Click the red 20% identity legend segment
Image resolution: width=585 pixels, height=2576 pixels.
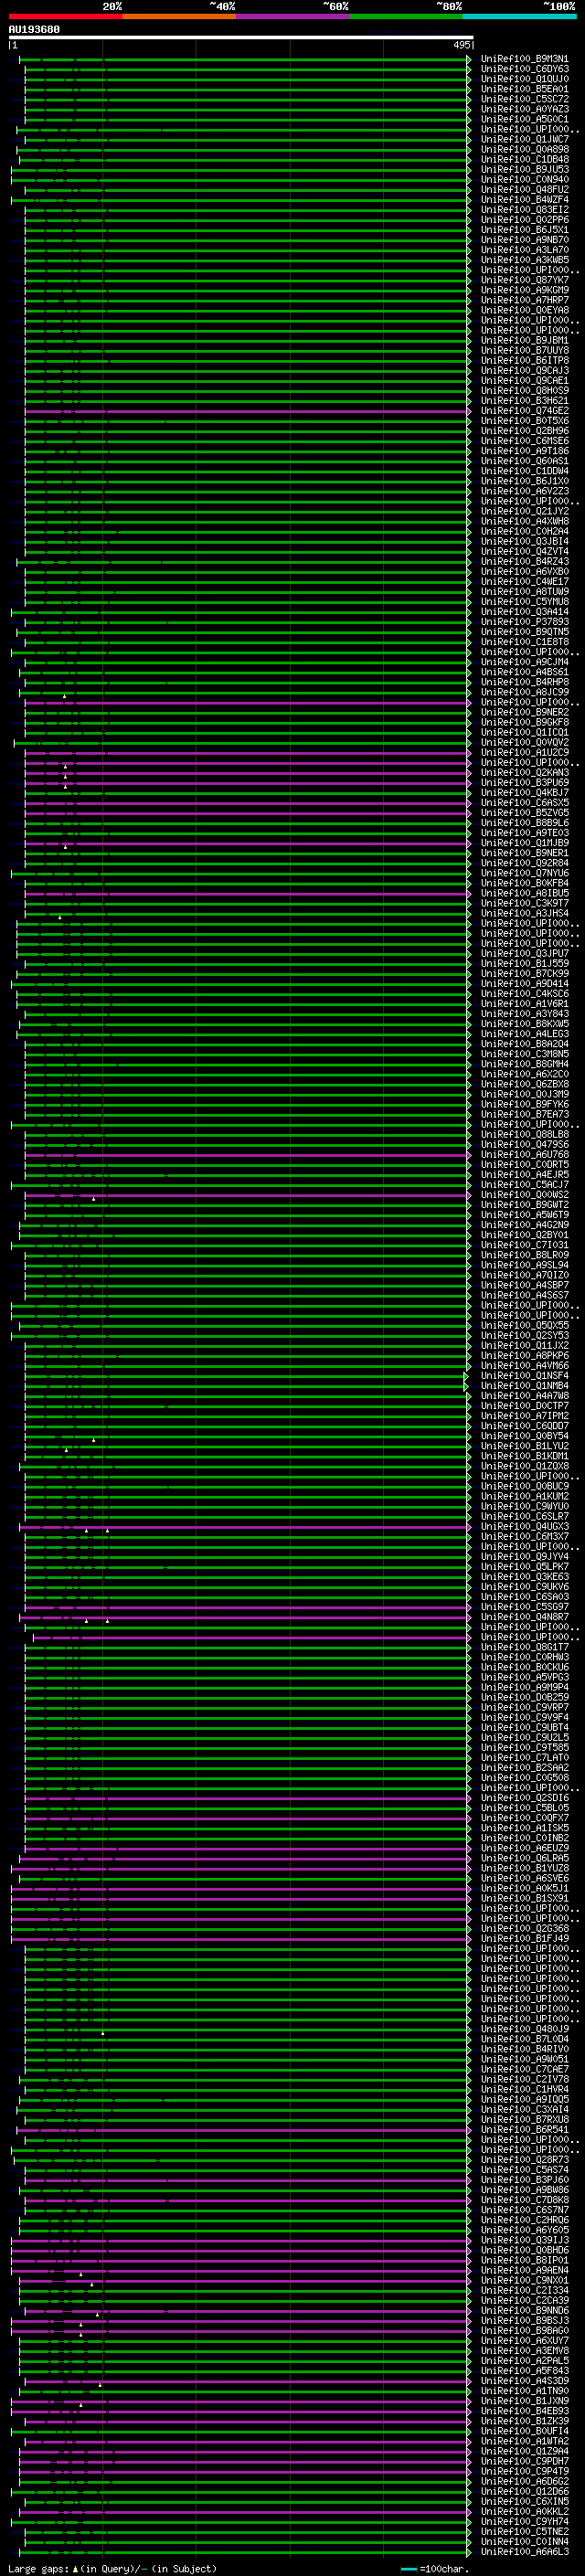pos(65,17)
